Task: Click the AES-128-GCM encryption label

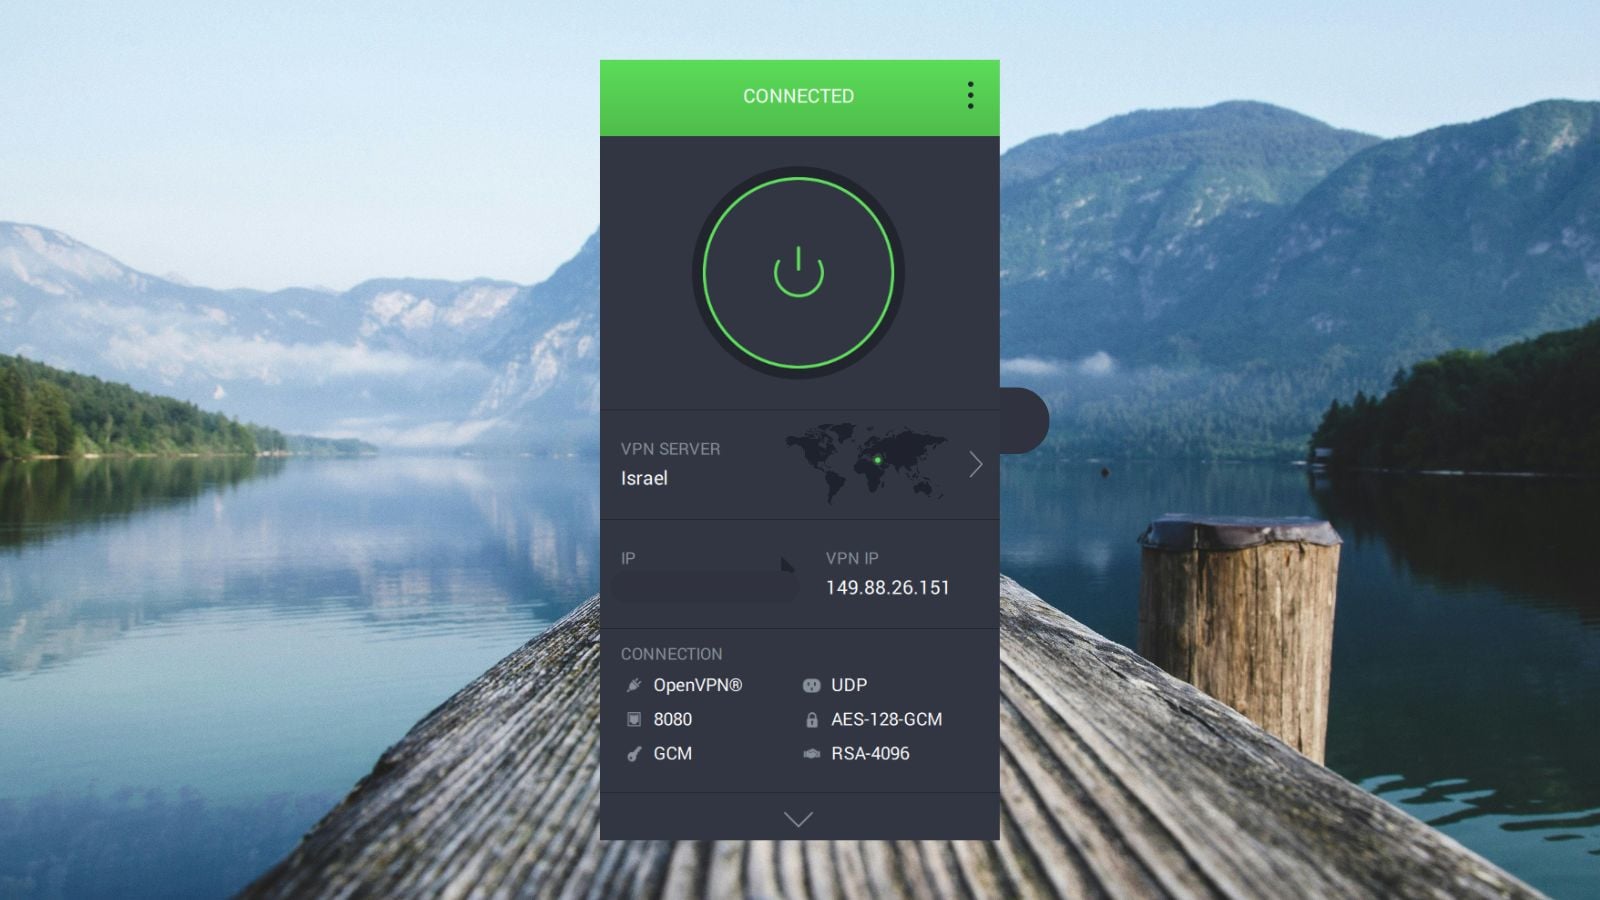Action: pyautogui.click(x=886, y=719)
